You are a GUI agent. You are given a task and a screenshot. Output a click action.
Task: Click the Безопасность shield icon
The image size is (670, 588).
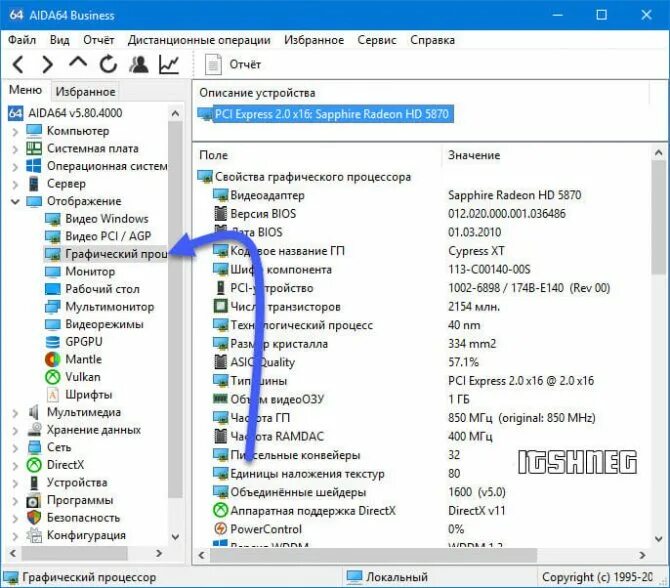(x=34, y=517)
